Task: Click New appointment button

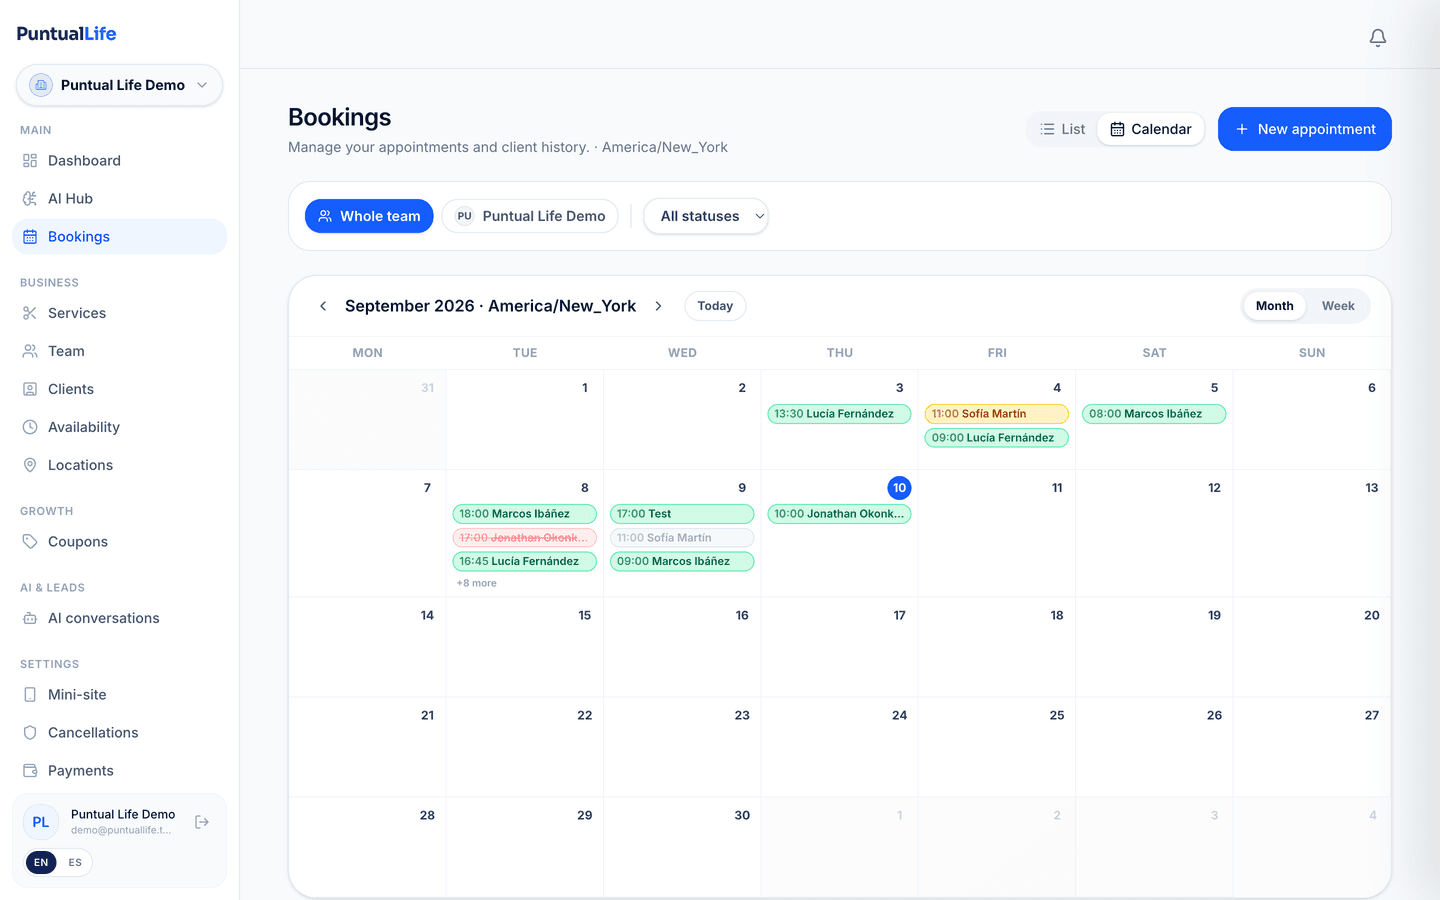Action: (x=1305, y=129)
